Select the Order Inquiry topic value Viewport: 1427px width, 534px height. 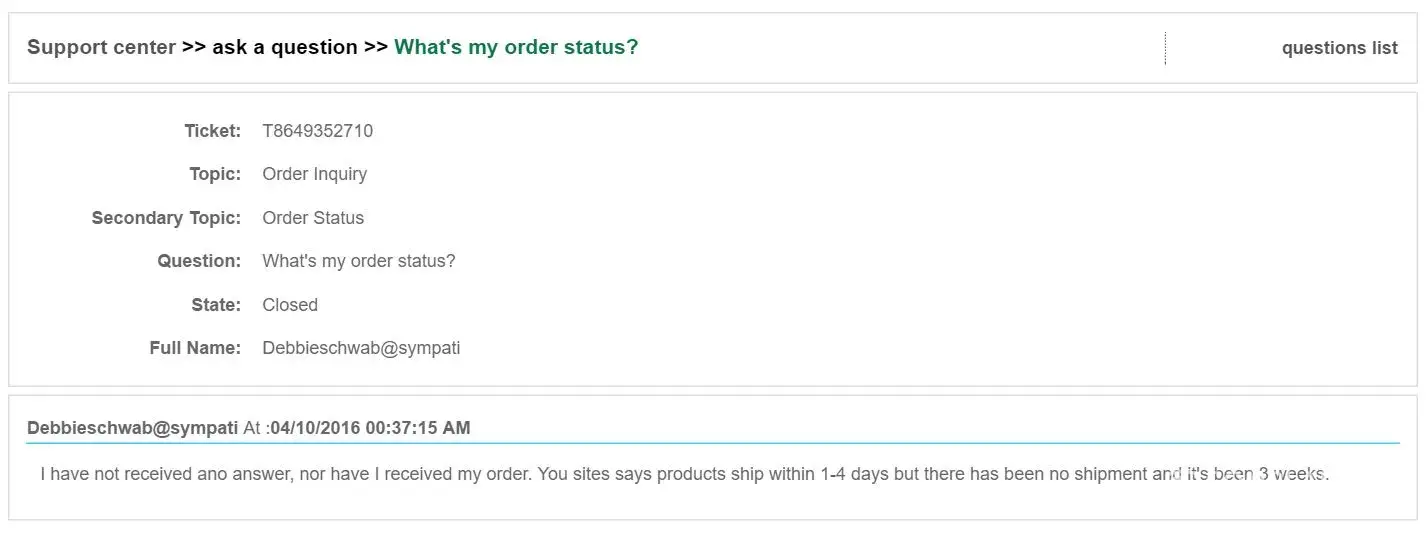[314, 174]
